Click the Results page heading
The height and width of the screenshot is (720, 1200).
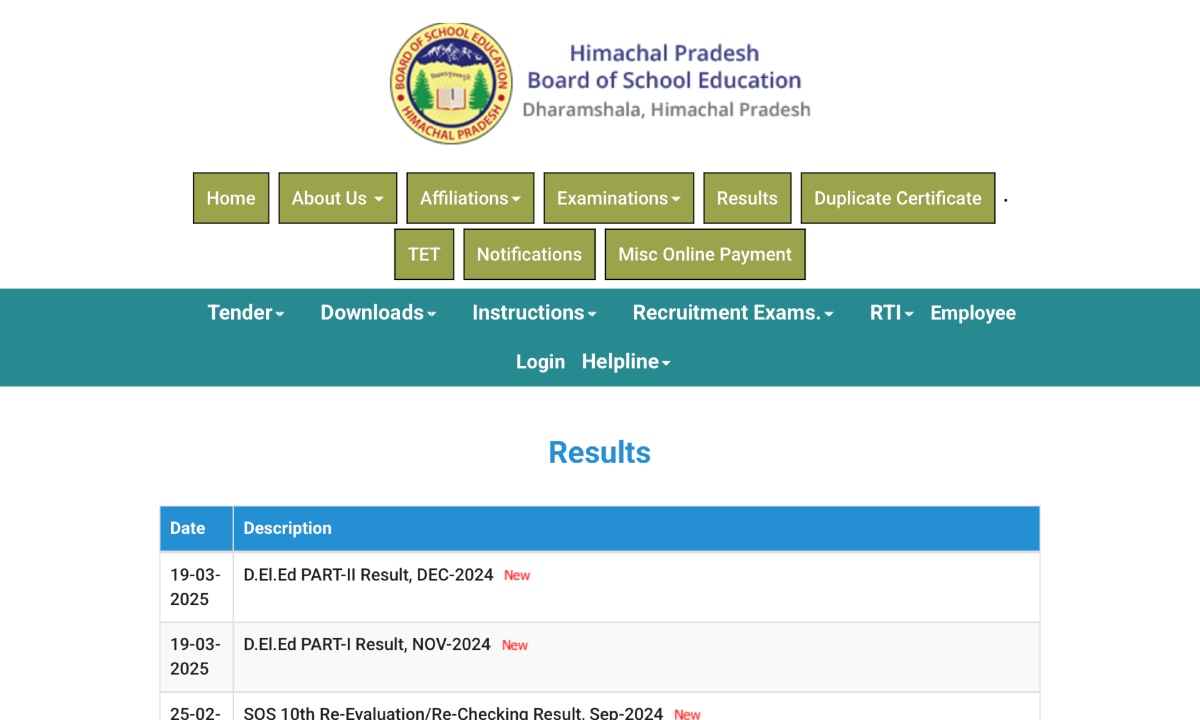600,452
